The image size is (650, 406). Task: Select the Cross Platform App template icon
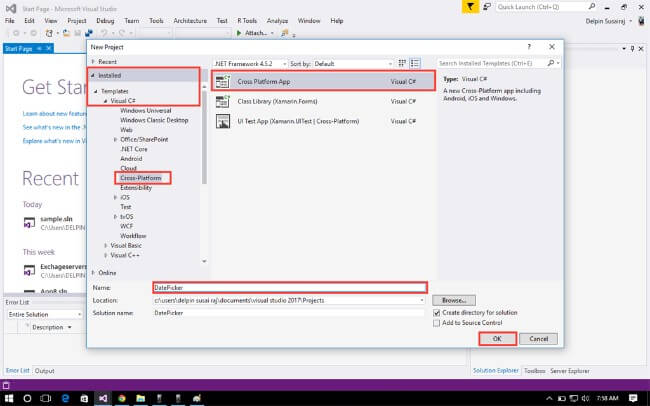pos(223,81)
